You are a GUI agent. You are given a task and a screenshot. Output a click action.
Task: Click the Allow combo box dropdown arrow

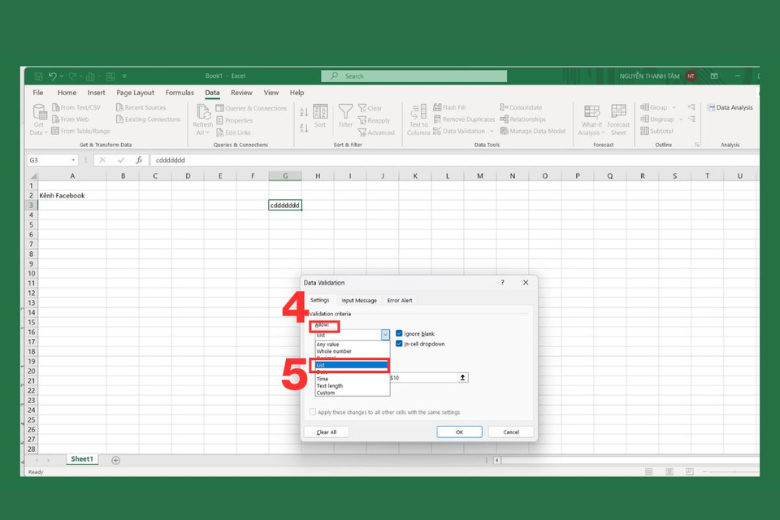[x=385, y=335]
